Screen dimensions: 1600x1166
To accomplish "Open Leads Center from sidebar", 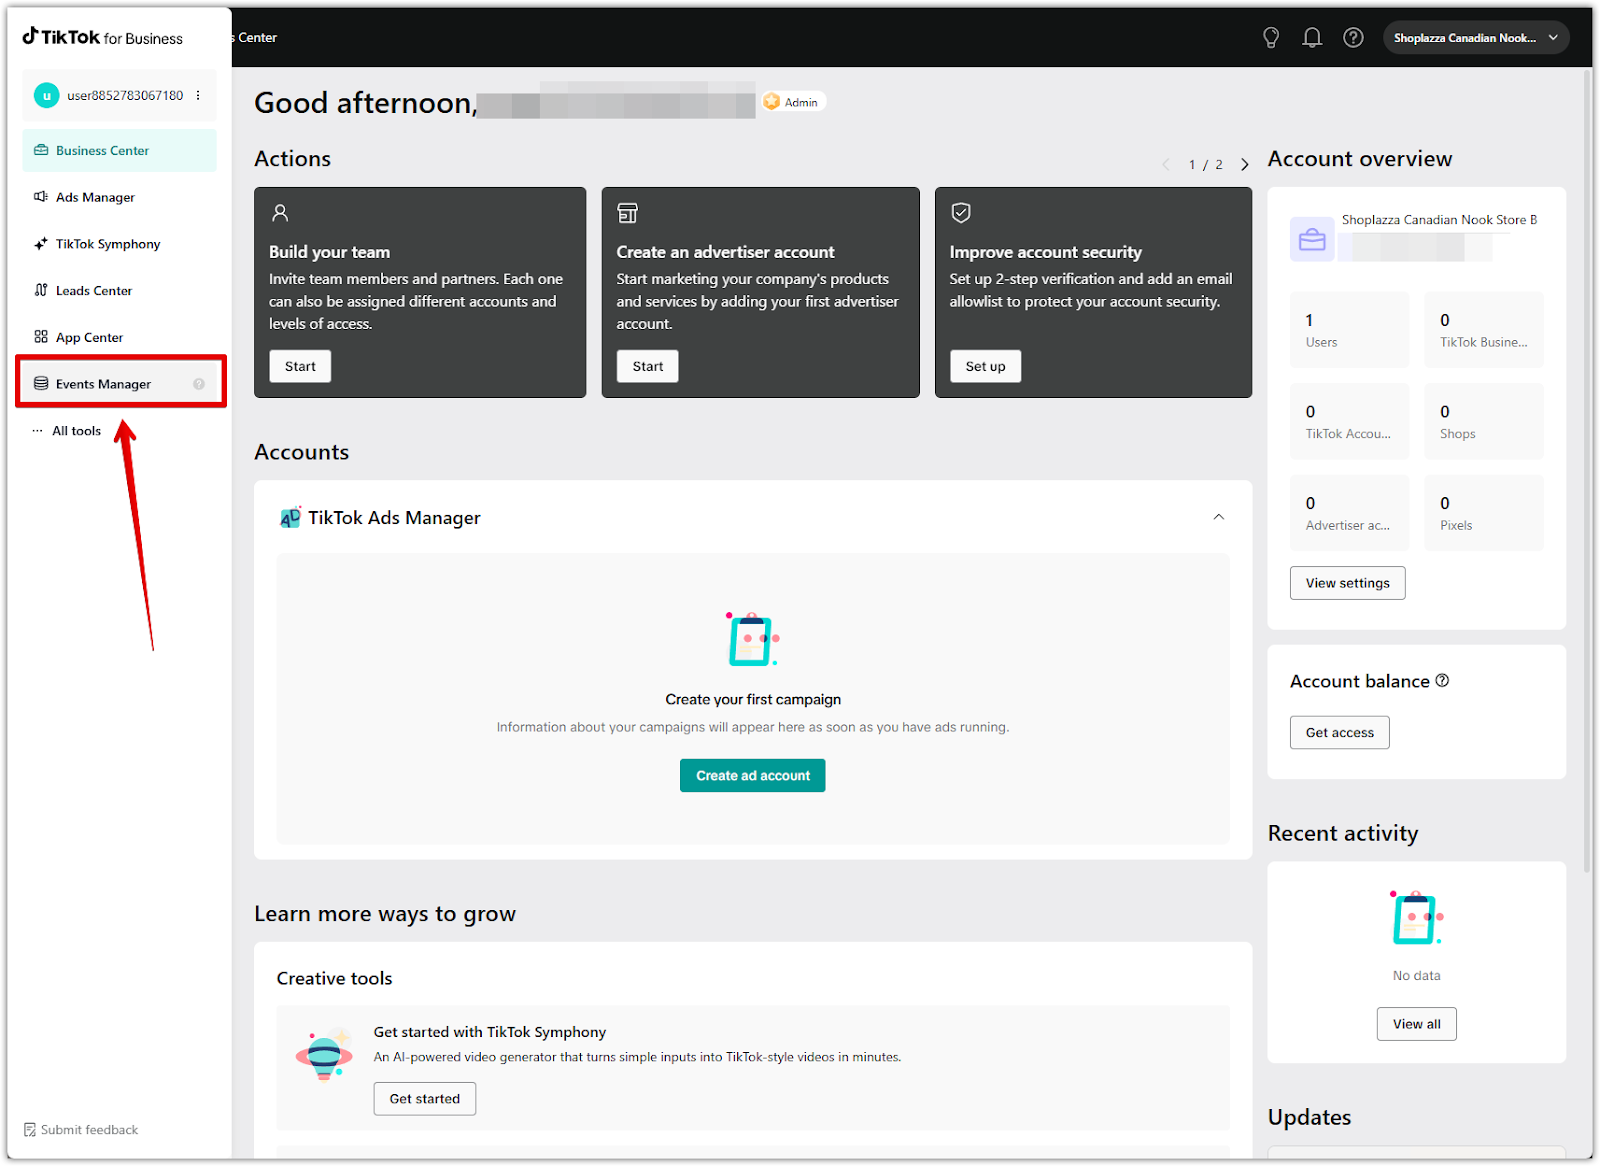I will click(119, 291).
